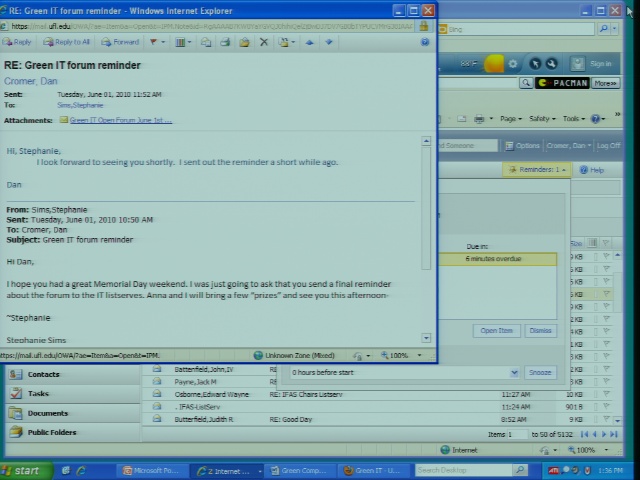Open Documents in the navigation pane
Image resolution: width=640 pixels, height=480 pixels.
73,413
